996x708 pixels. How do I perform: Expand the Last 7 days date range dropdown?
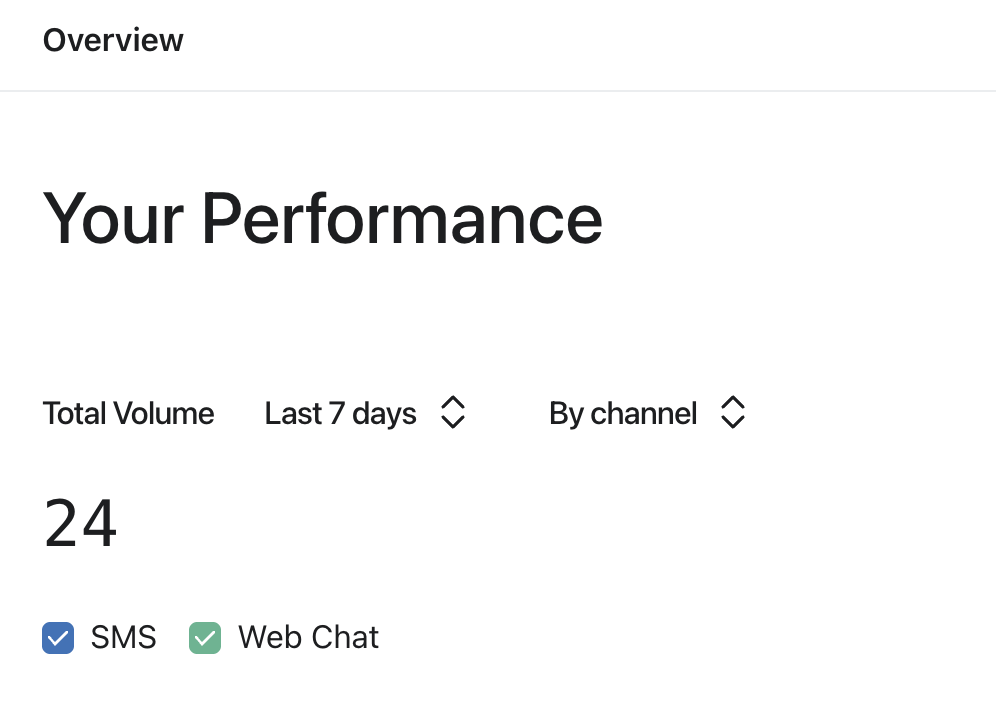pyautogui.click(x=365, y=413)
